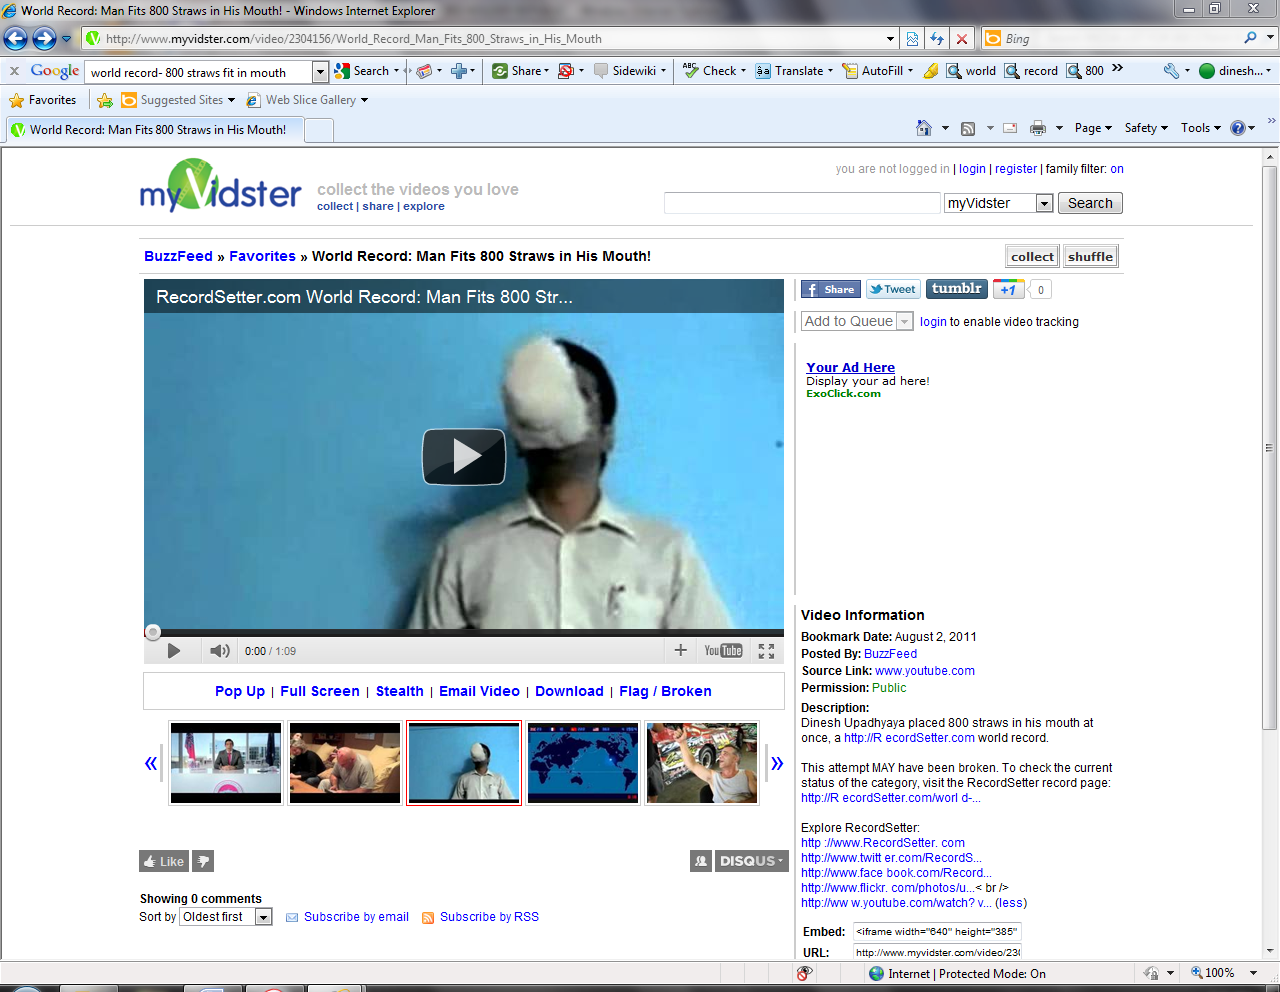Image resolution: width=1280 pixels, height=992 pixels.
Task: Click the AutoFill toolbar button
Action: pyautogui.click(x=877, y=71)
